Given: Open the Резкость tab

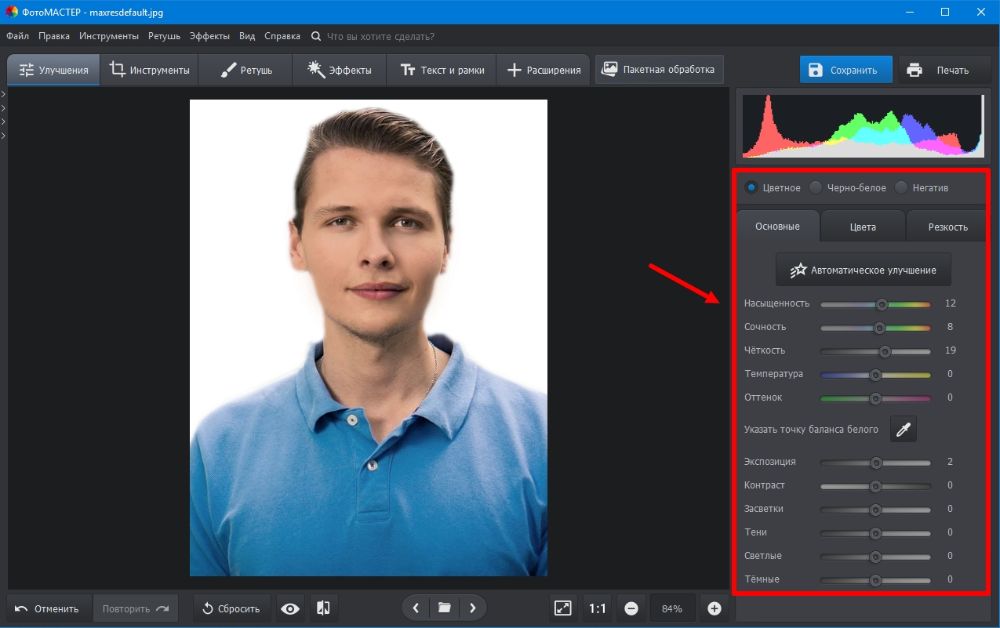Looking at the screenshot, I should coord(947,227).
